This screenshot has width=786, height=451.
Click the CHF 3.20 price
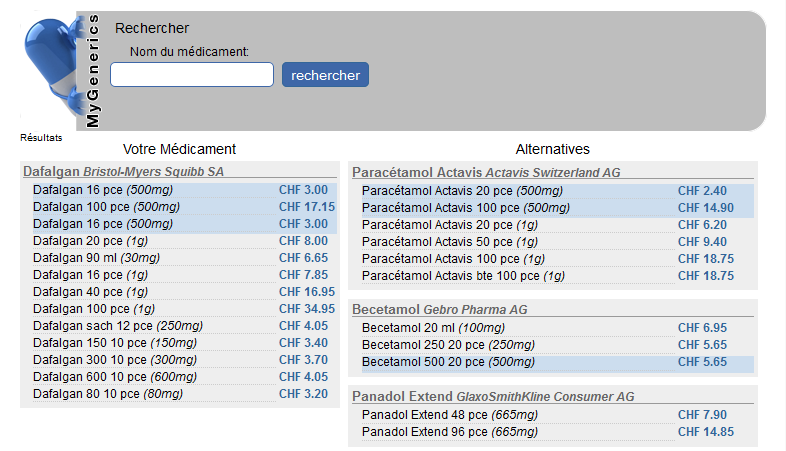point(303,394)
